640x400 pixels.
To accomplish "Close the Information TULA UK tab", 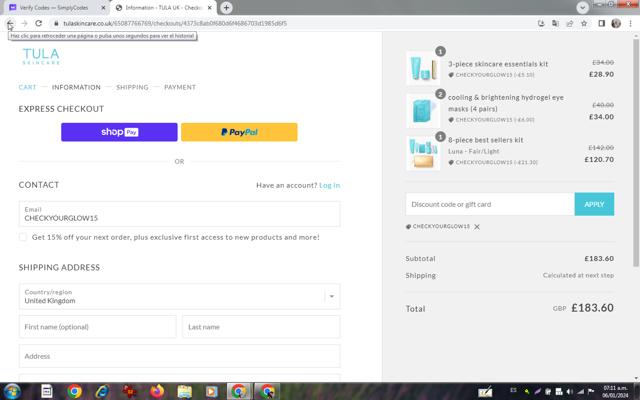I will click(210, 8).
